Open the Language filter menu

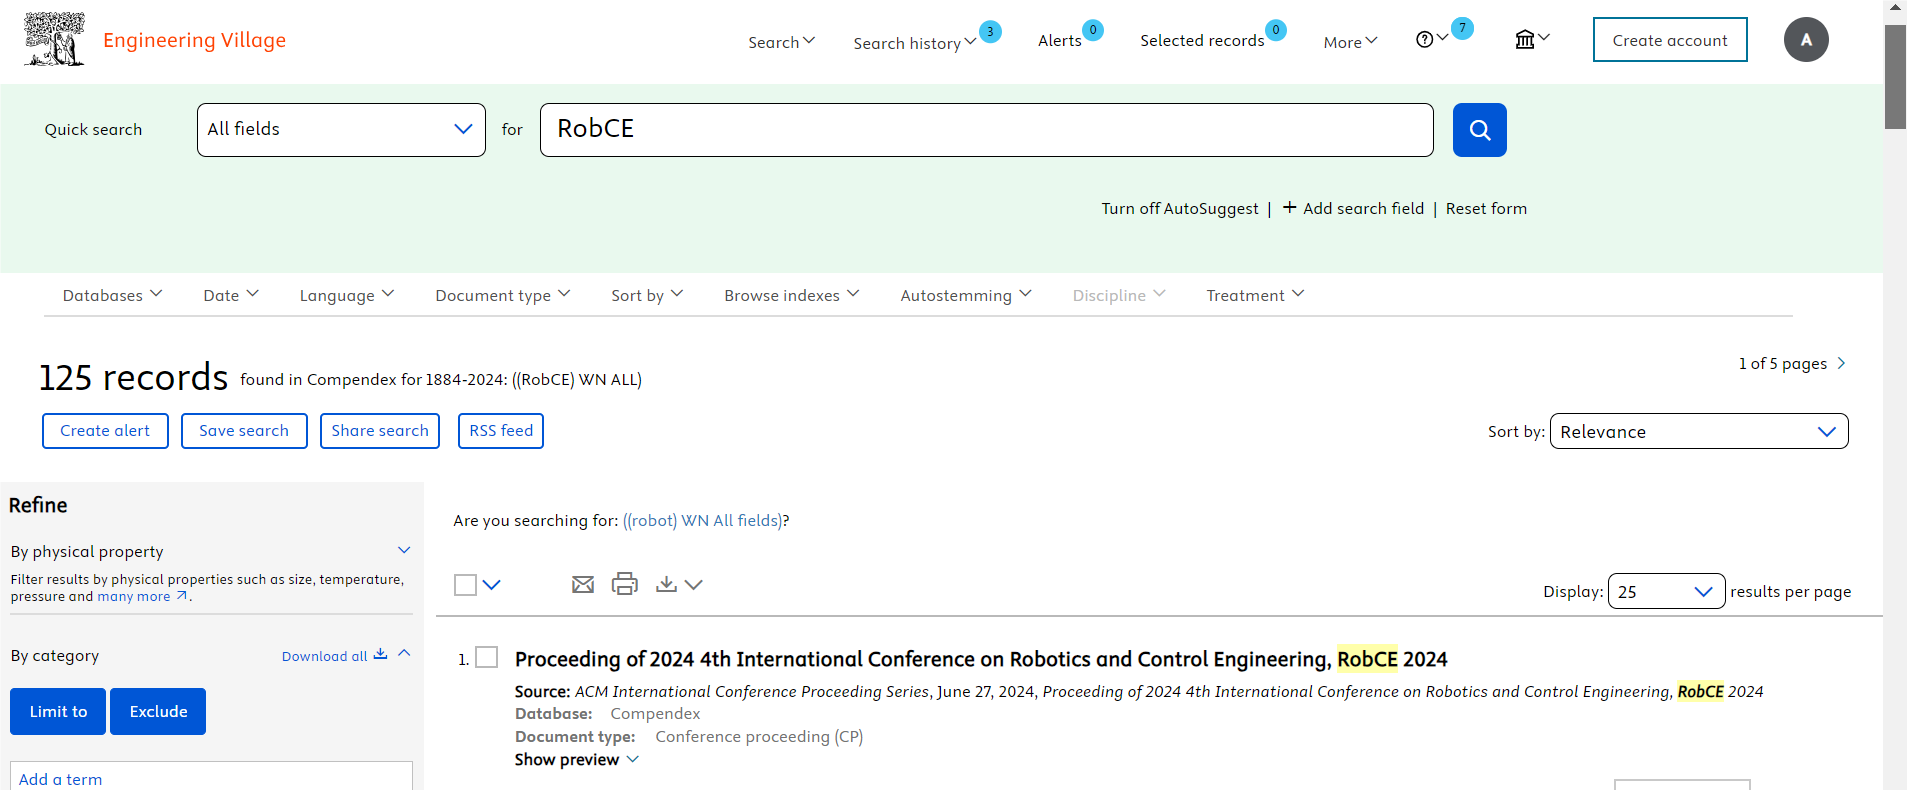point(347,295)
